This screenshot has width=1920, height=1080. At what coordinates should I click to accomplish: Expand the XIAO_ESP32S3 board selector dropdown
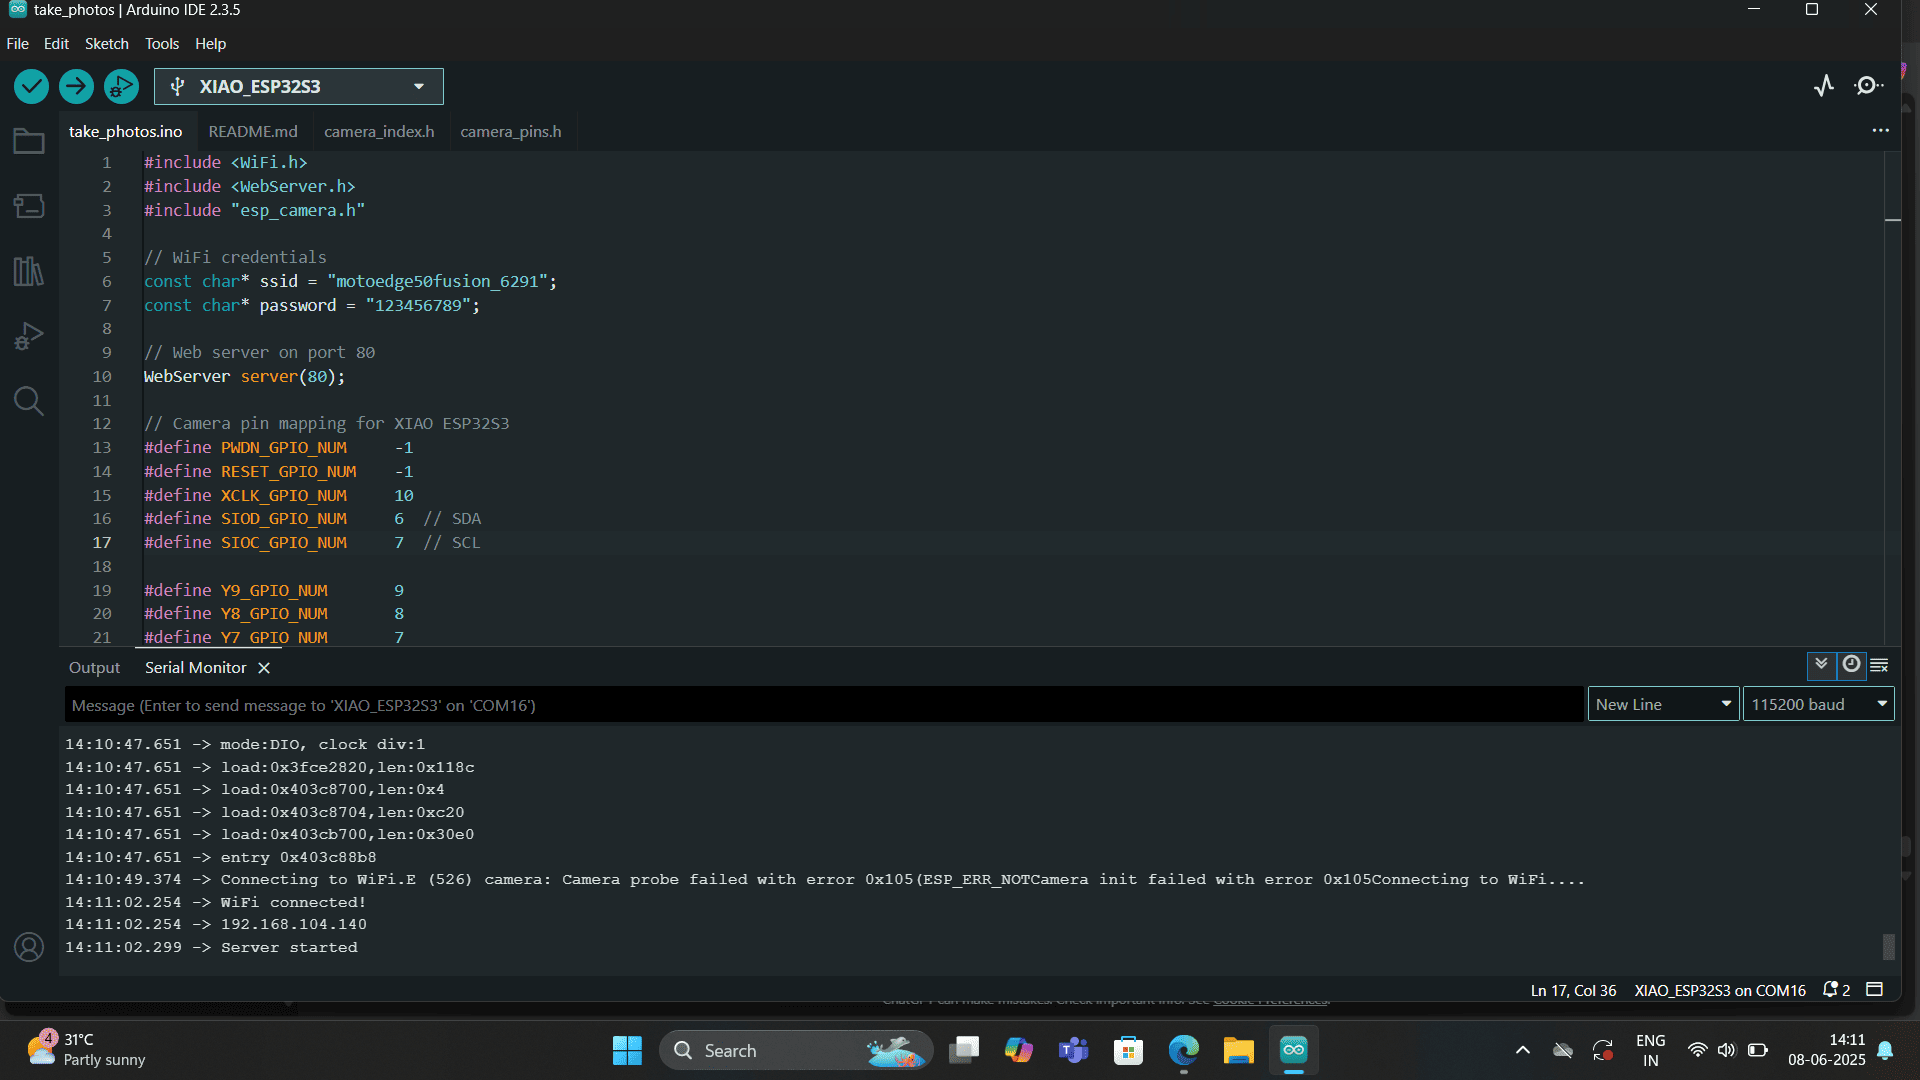click(x=298, y=87)
